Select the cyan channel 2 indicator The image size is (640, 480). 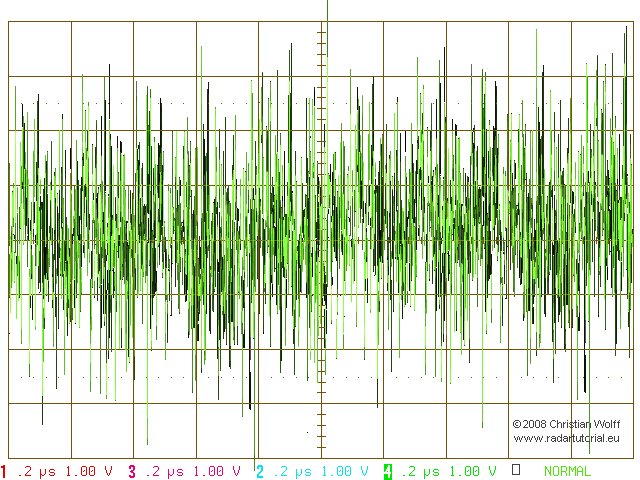[260, 471]
